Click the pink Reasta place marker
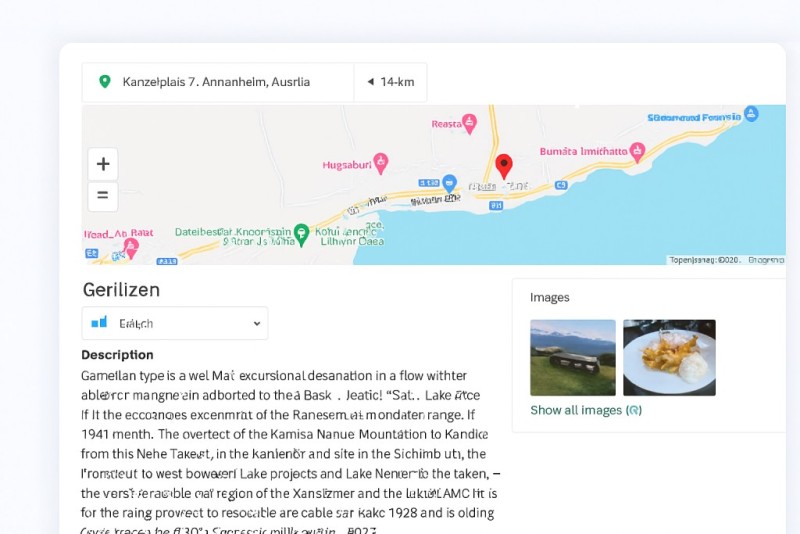Image resolution: width=800 pixels, height=534 pixels. tap(469, 123)
